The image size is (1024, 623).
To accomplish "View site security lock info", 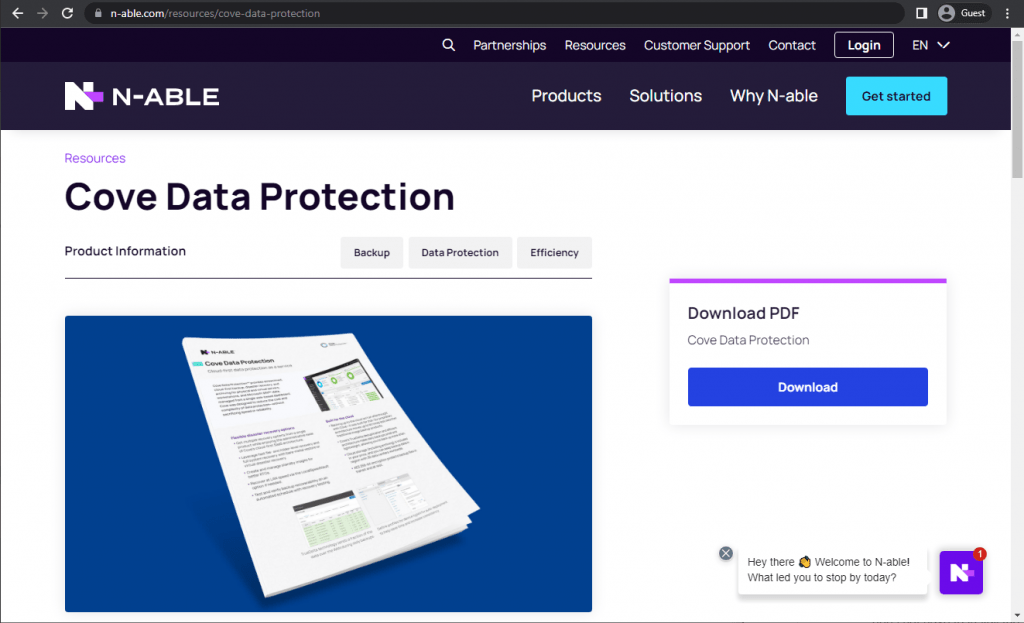I will [98, 13].
